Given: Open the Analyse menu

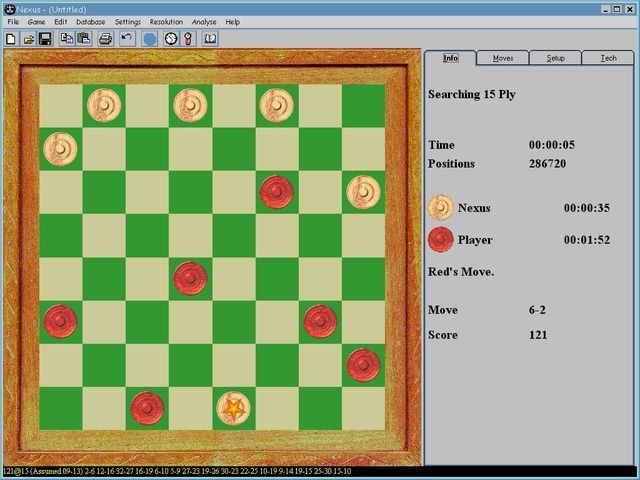Looking at the screenshot, I should [203, 21].
